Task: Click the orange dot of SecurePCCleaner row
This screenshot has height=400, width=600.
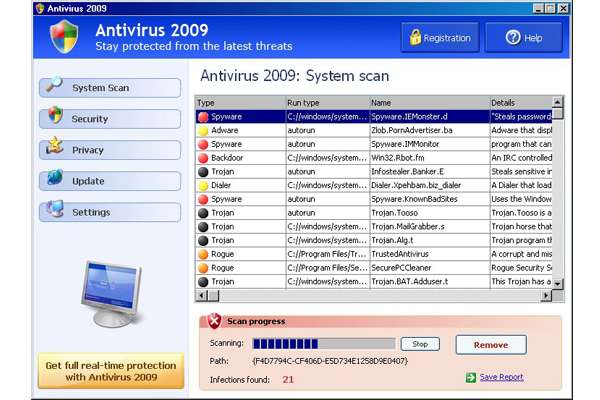Action: (x=203, y=268)
